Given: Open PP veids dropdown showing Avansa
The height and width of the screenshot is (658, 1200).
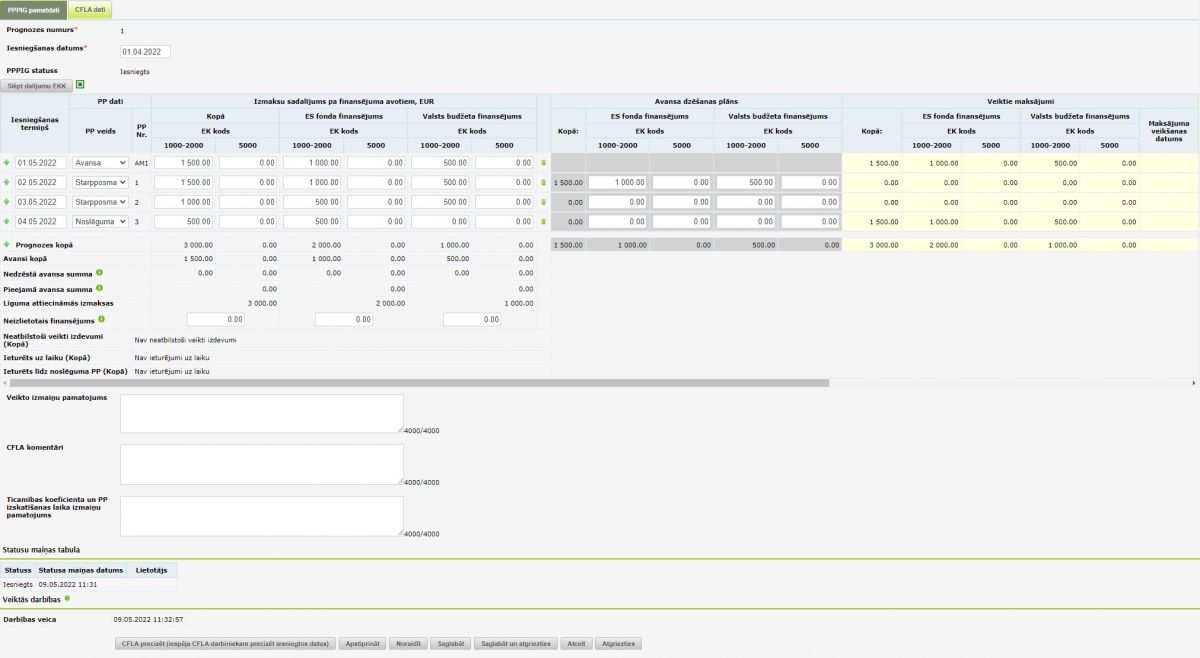Looking at the screenshot, I should tap(100, 162).
